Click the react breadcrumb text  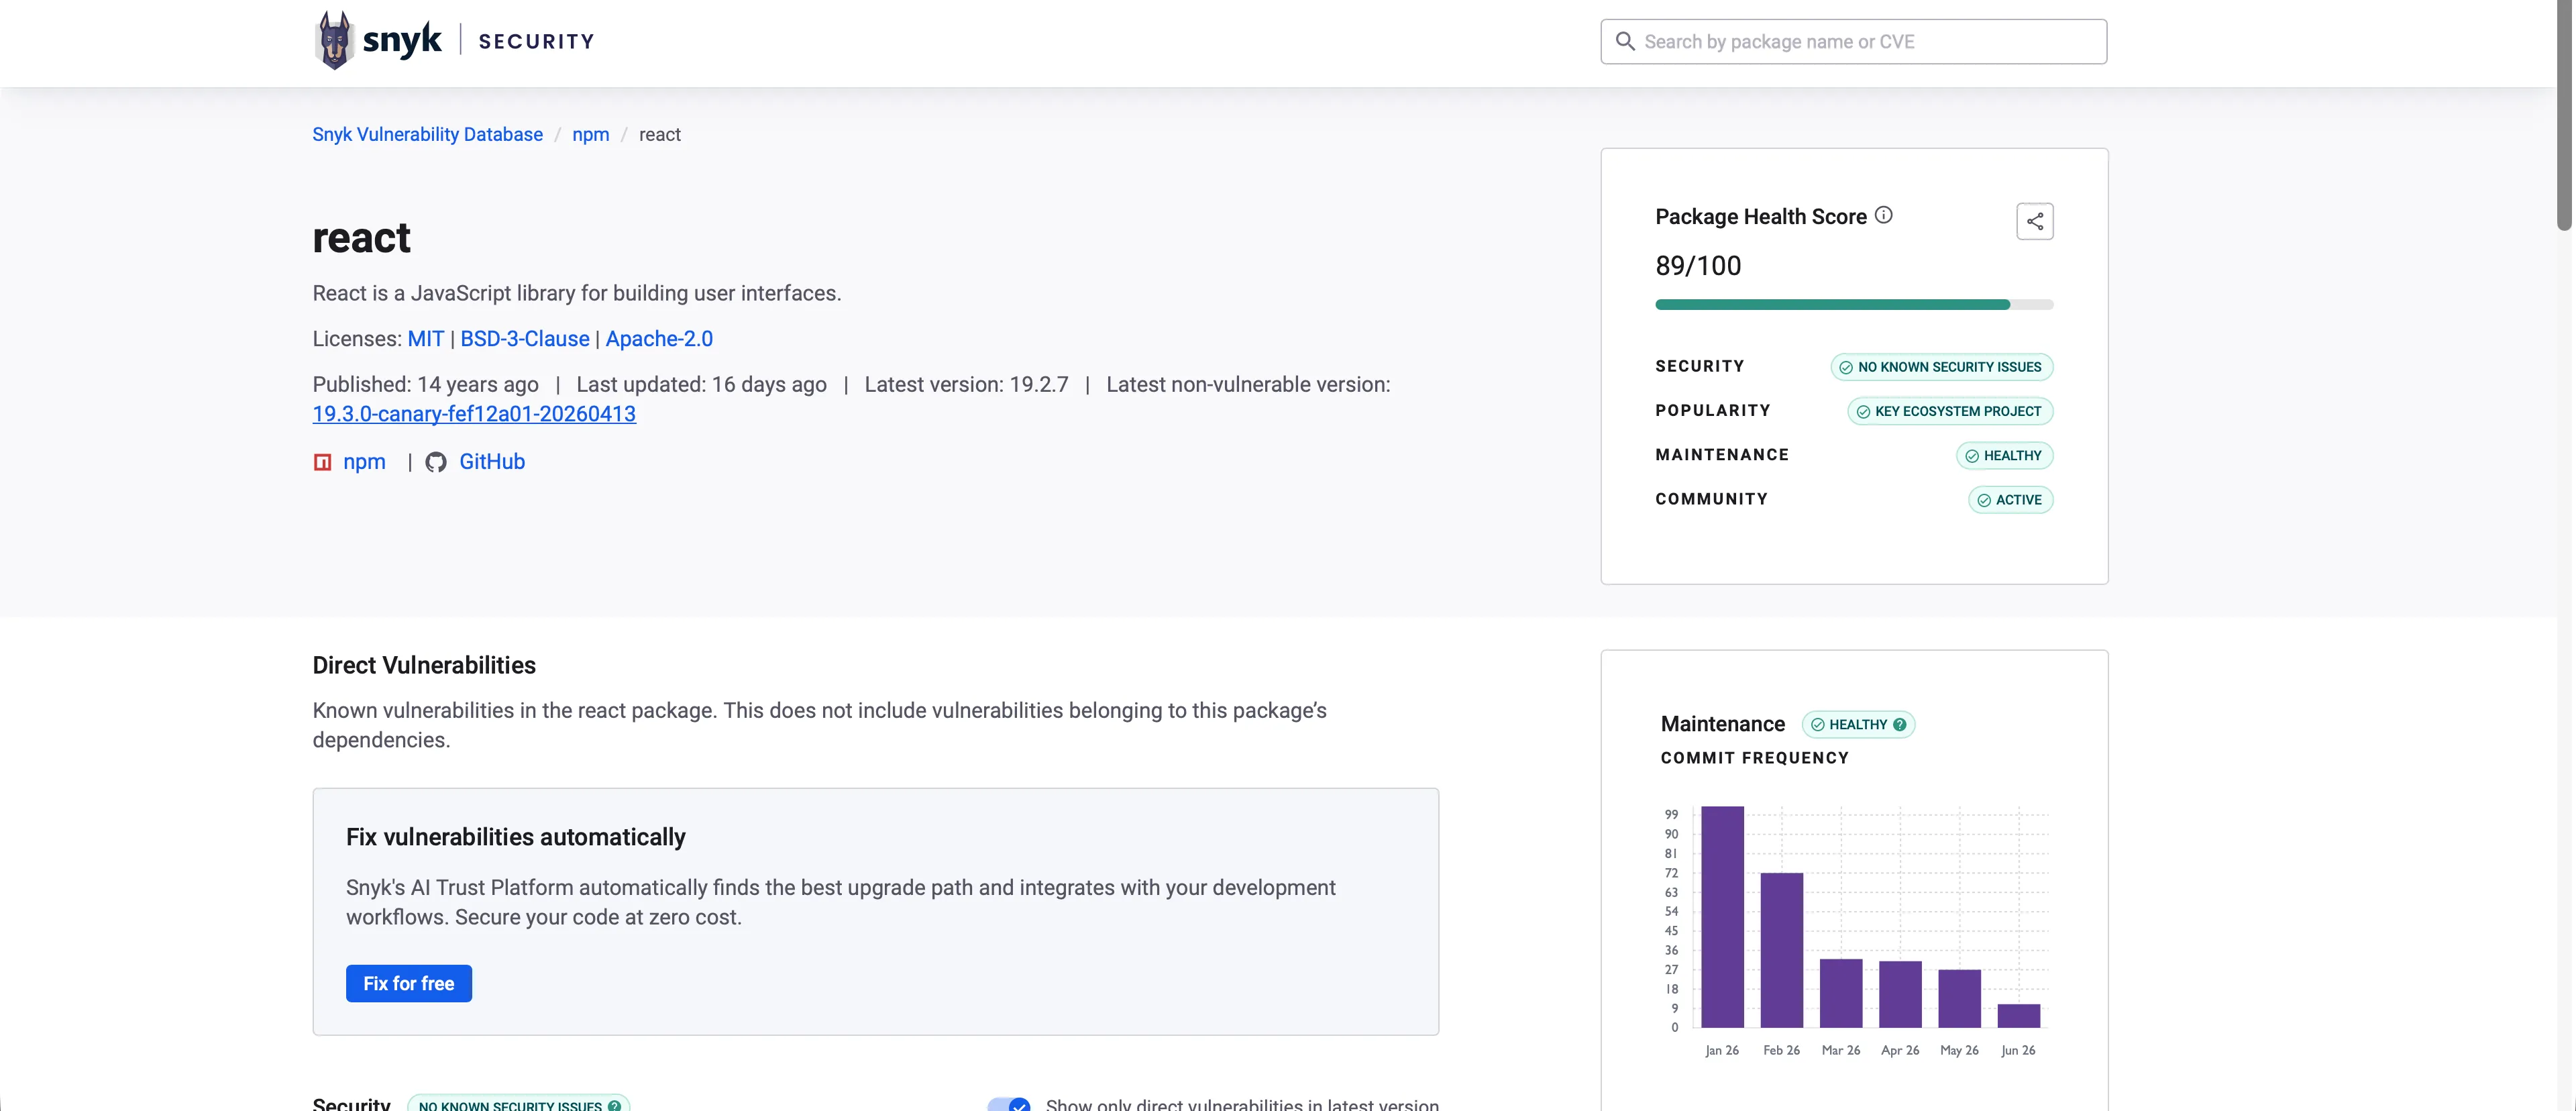[x=659, y=134]
